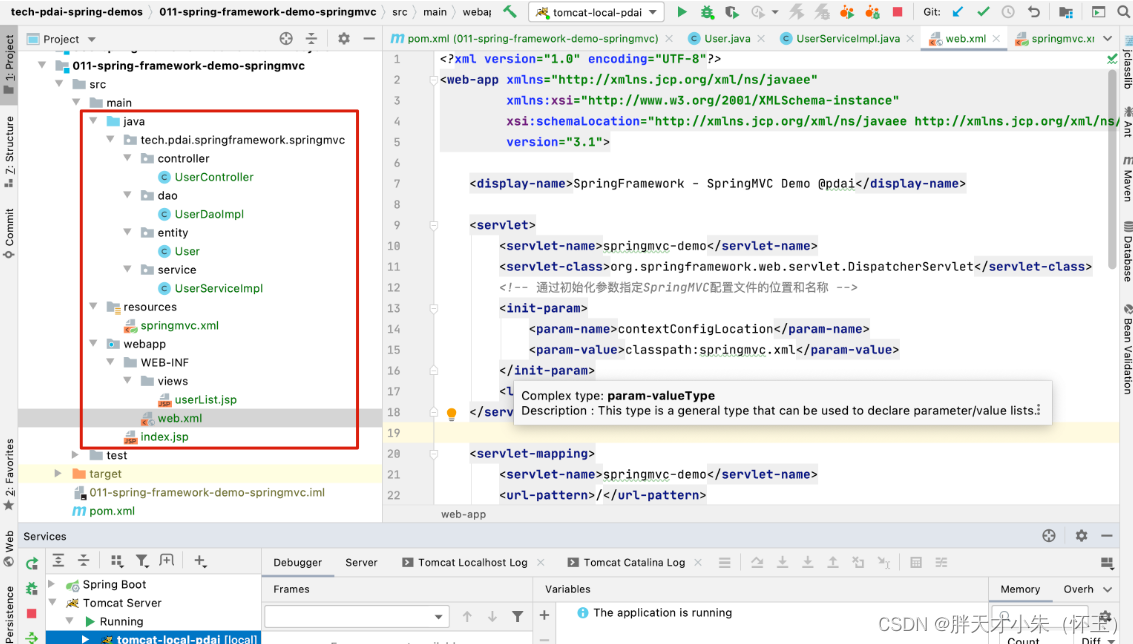The width and height of the screenshot is (1133, 644).
Task: Toggle the Database tool window
Action: 1126,252
